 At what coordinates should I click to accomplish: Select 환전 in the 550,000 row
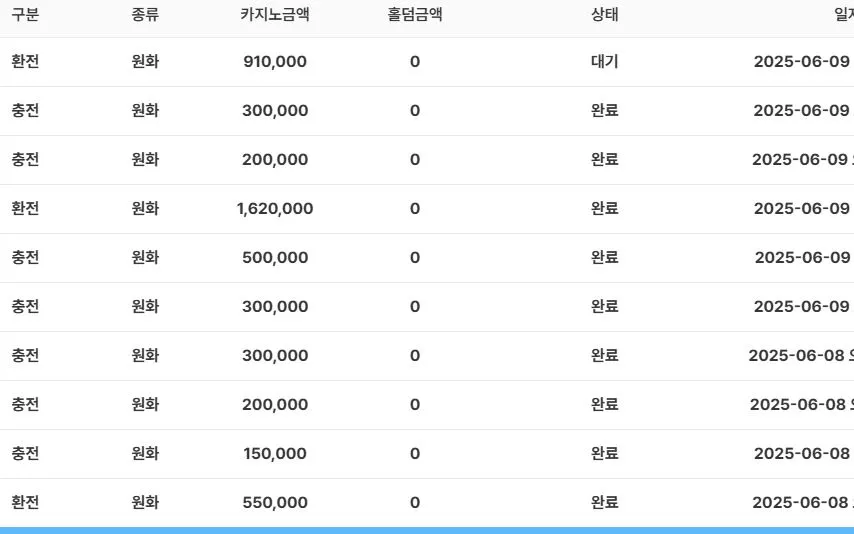click(x=25, y=502)
